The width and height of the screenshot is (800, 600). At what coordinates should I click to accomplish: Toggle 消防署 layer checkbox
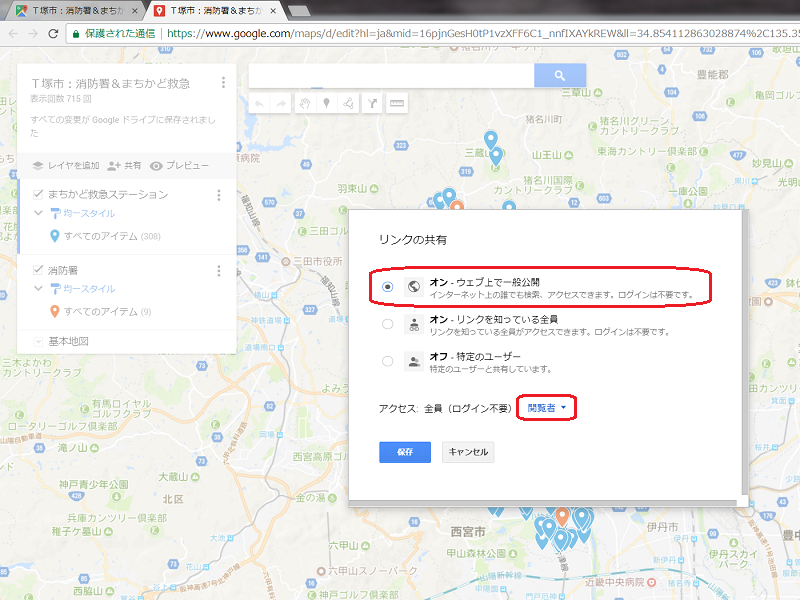[38, 270]
